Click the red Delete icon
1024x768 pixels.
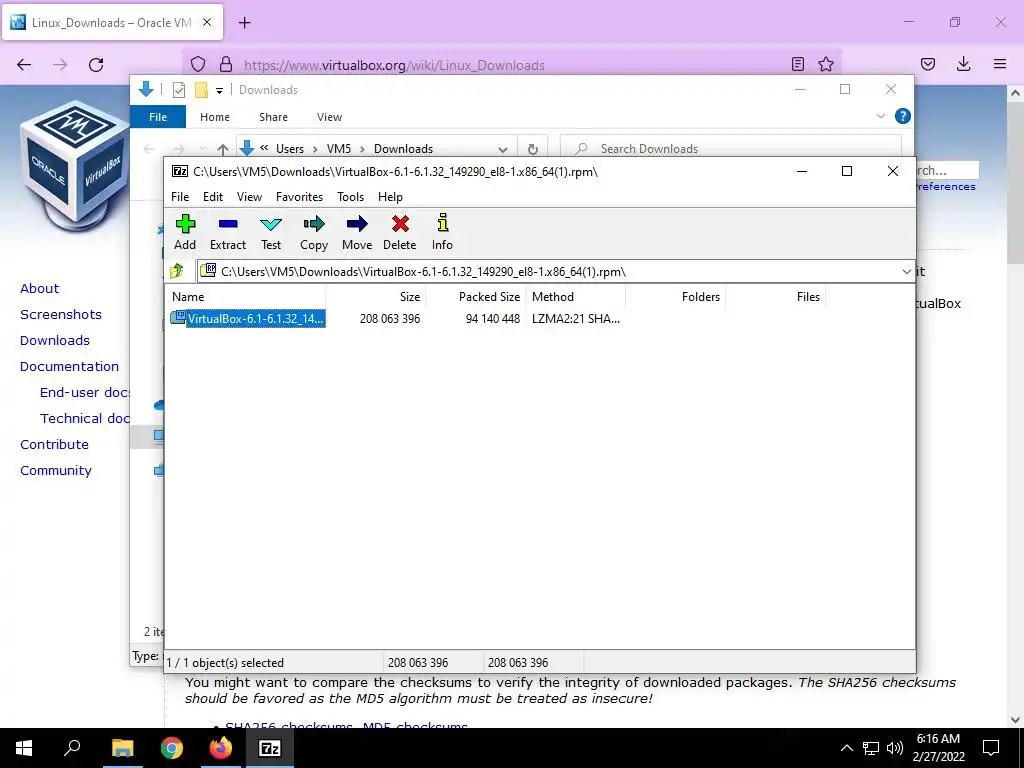click(x=400, y=232)
